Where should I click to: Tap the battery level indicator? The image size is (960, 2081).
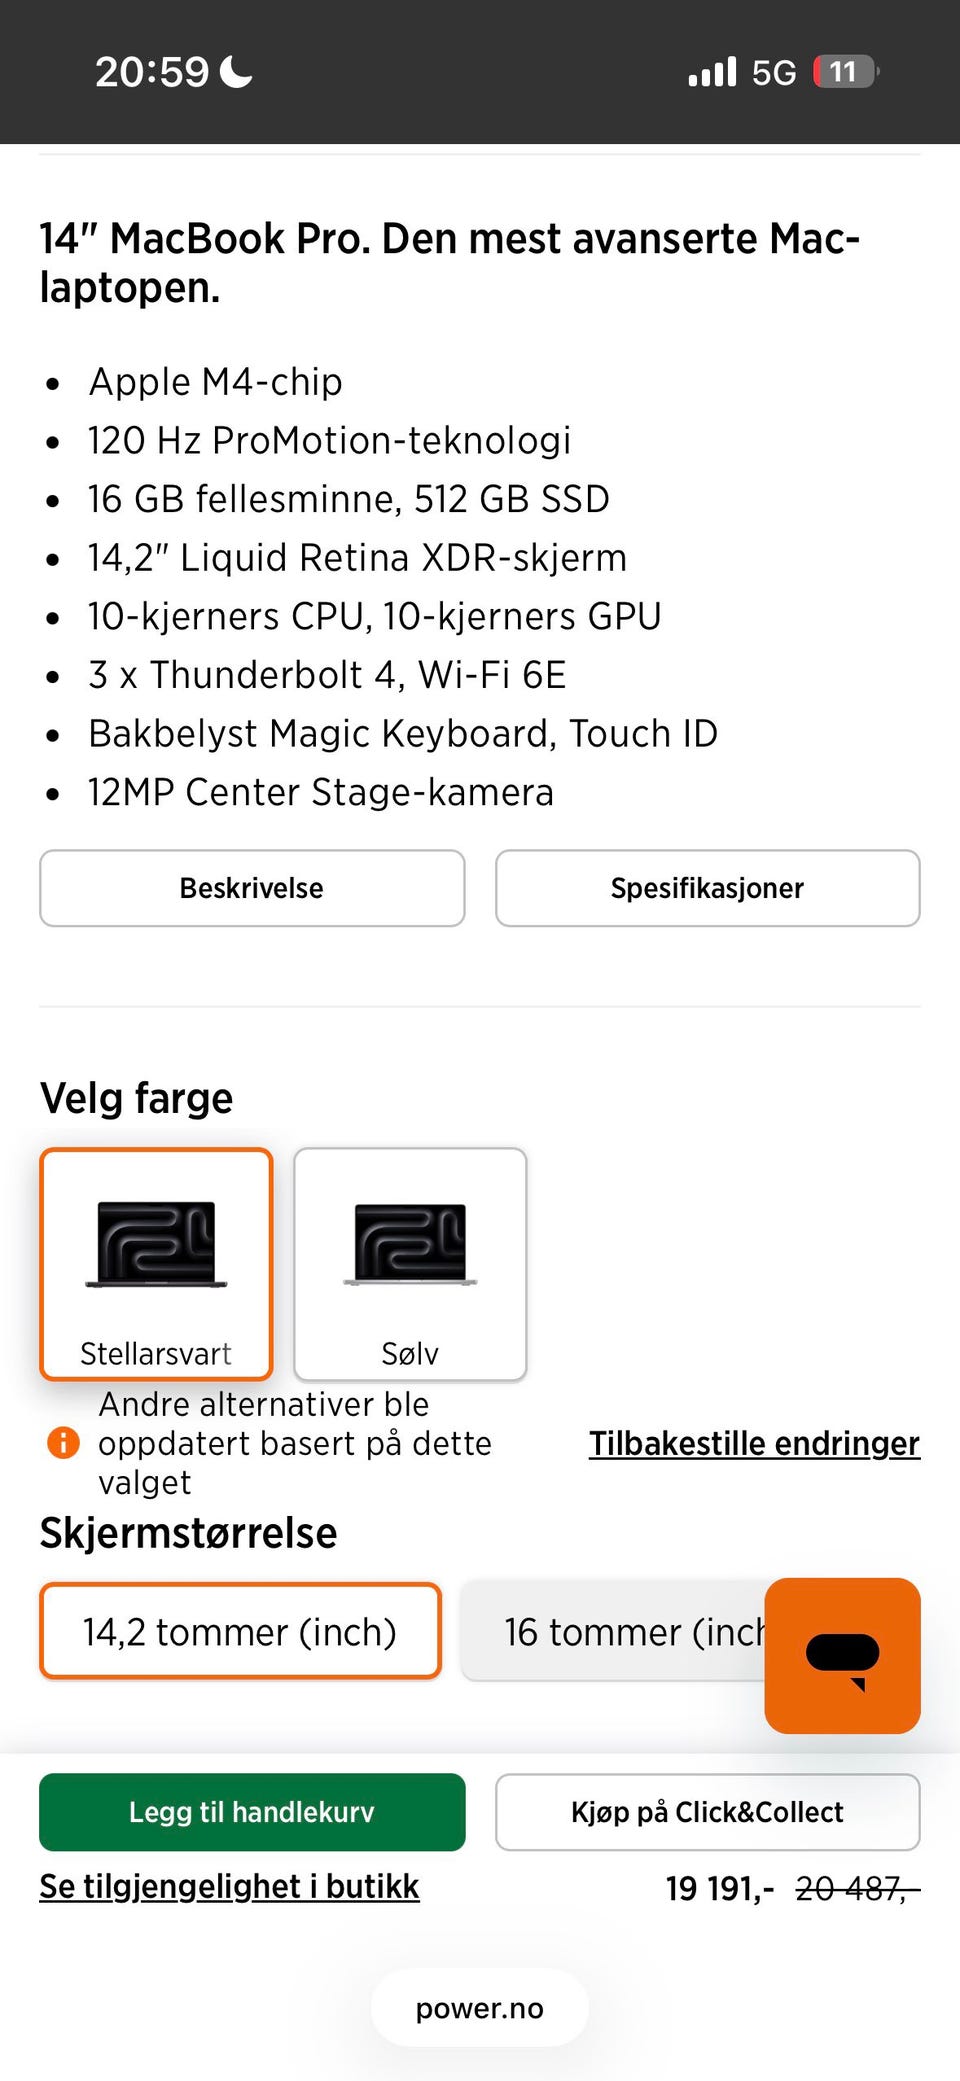click(845, 72)
